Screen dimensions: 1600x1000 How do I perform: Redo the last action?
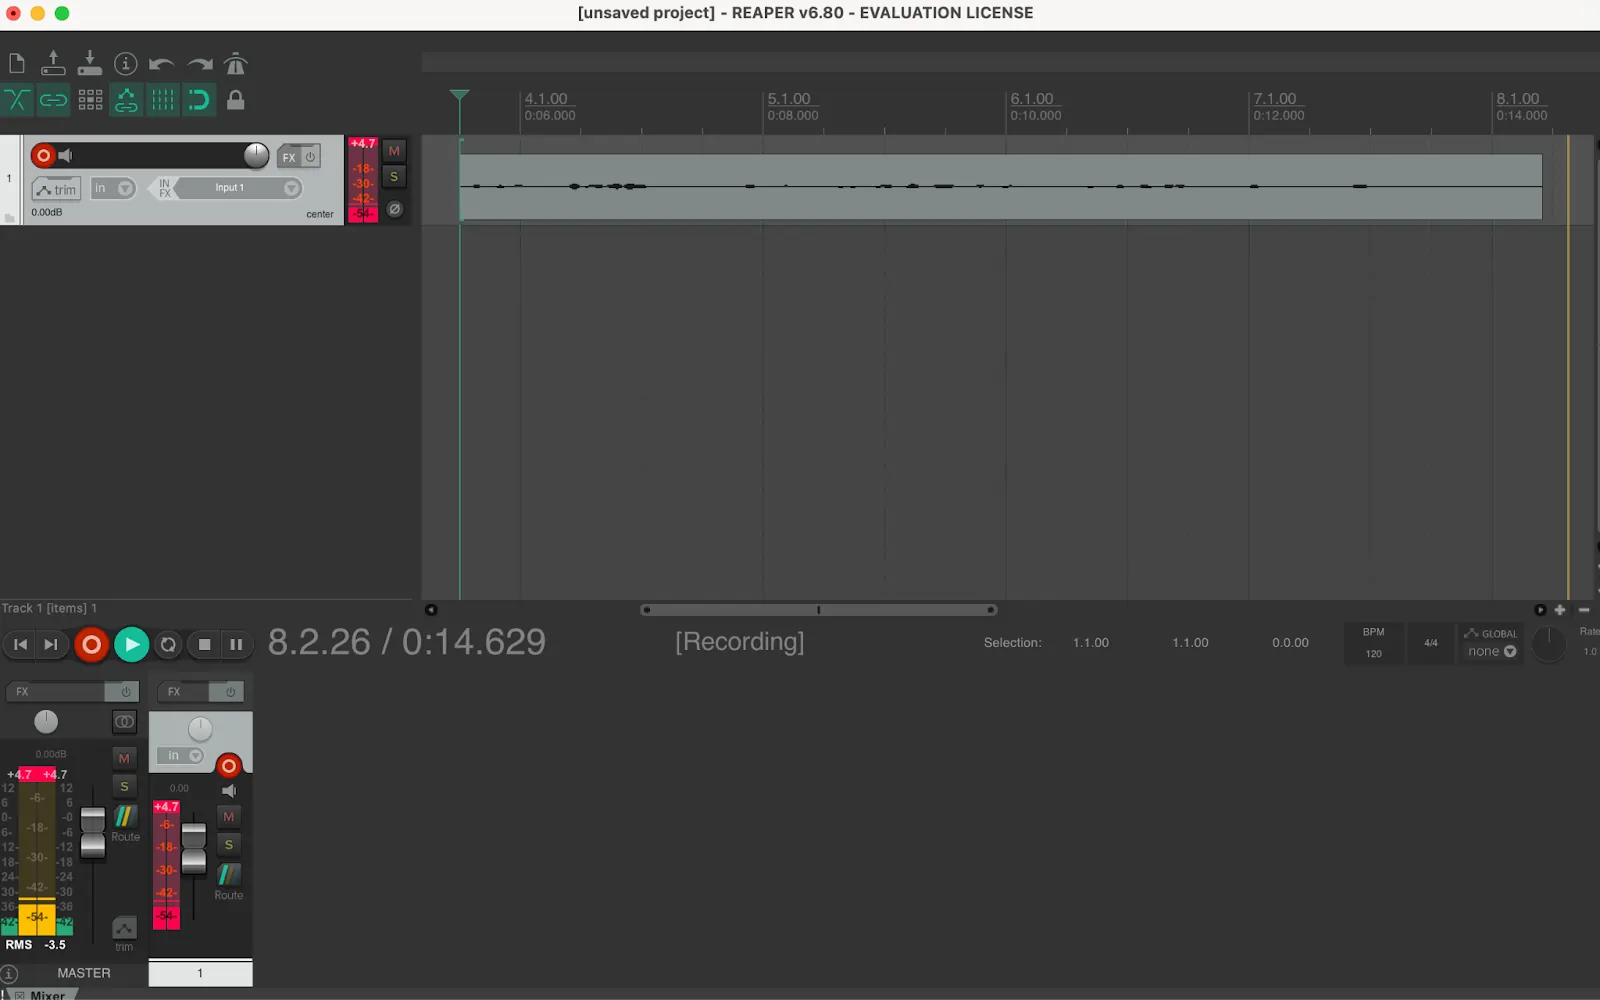[198, 63]
